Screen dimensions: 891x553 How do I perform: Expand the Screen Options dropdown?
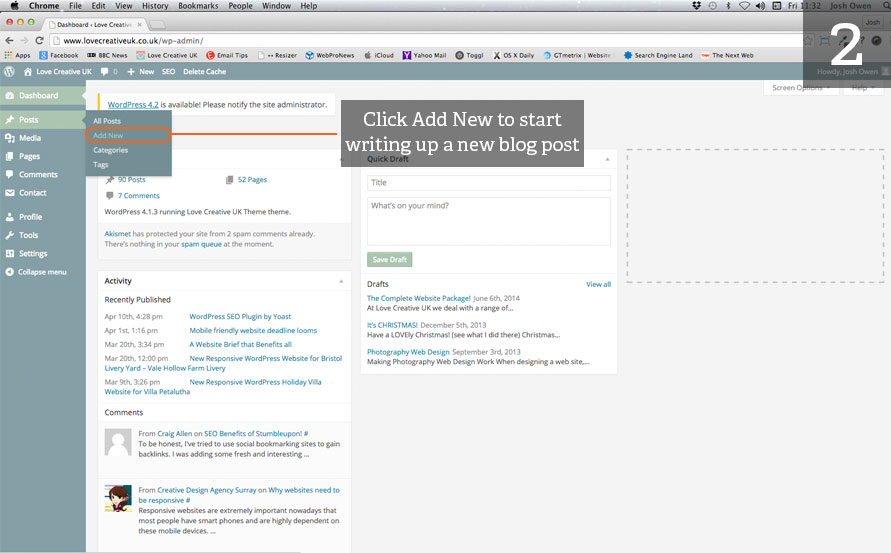click(x=800, y=88)
